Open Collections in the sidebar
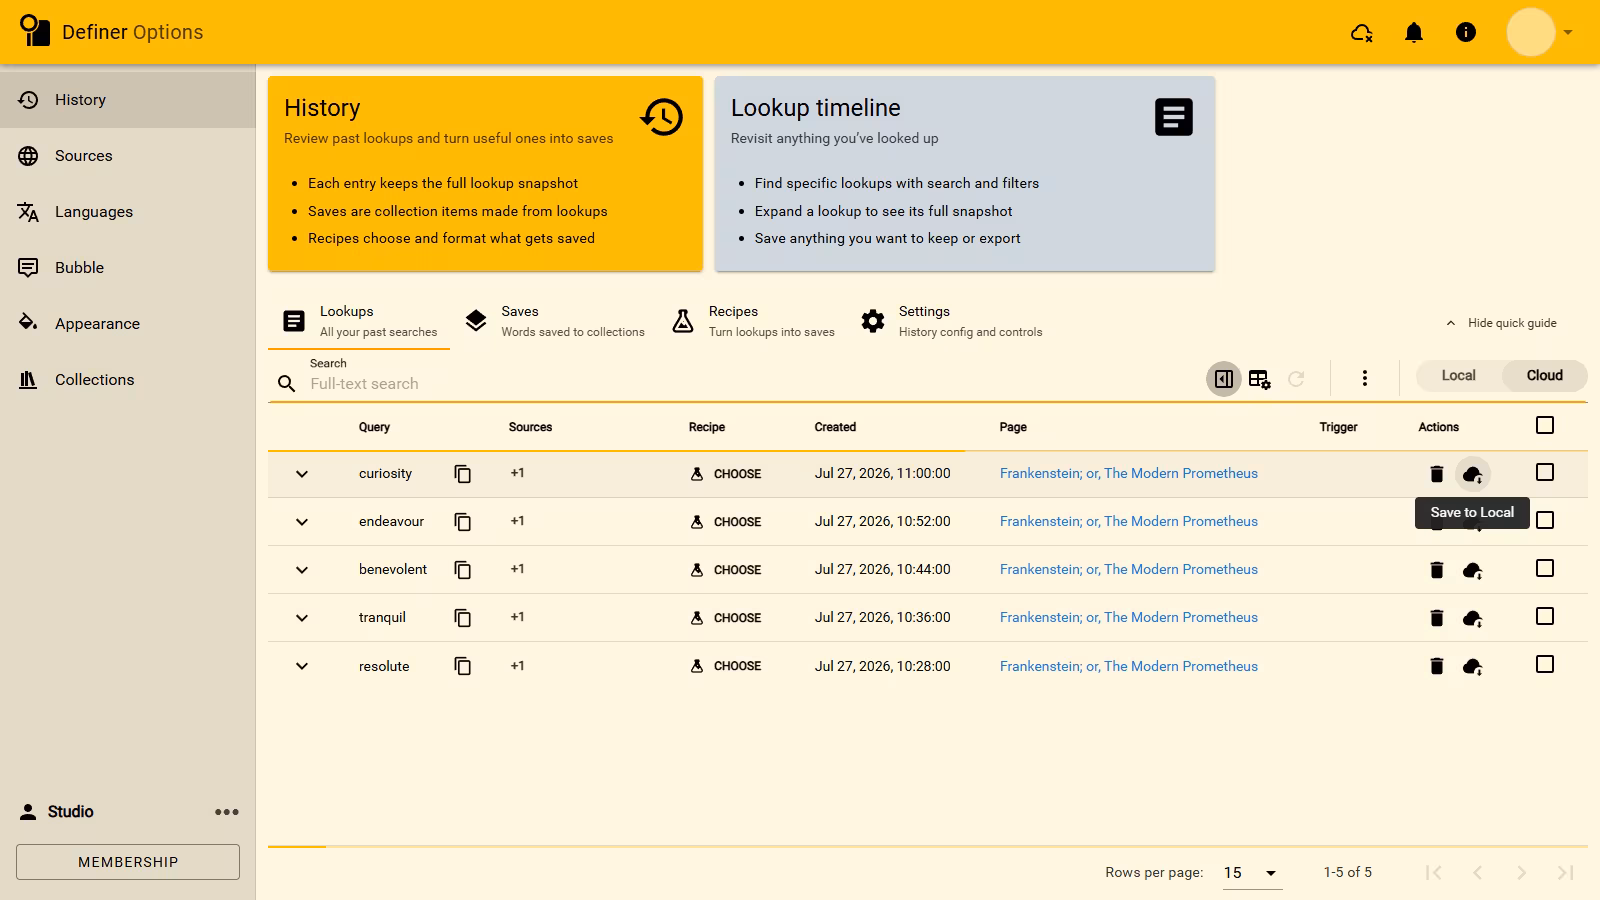 tap(128, 380)
